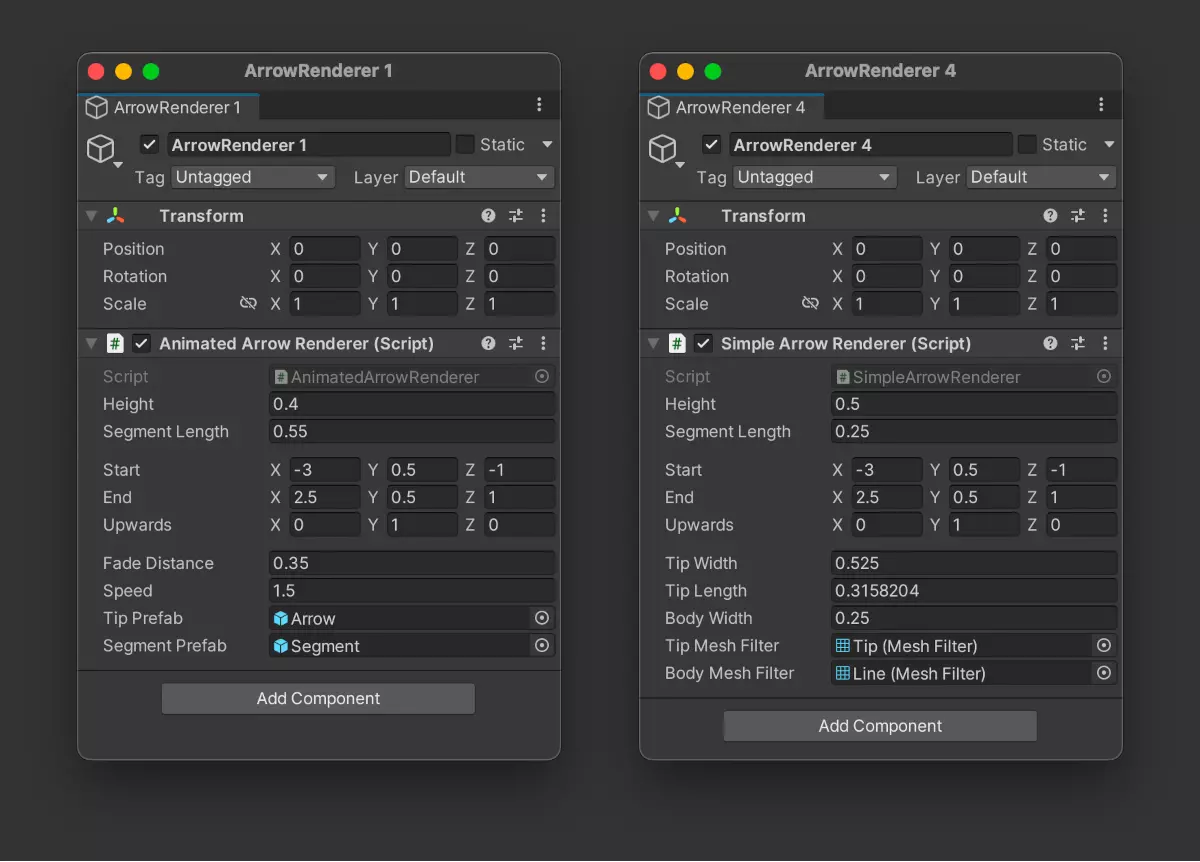This screenshot has height=862, width=1200.
Task: Open Transform more options menu in ArrowRenderer 4
Action: coord(1105,216)
